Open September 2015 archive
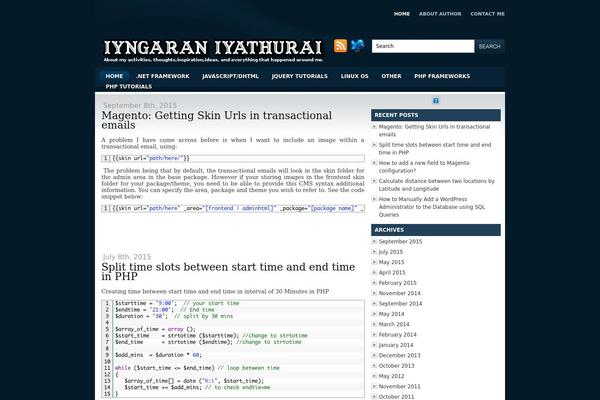This screenshot has height=400, width=600. [400, 242]
